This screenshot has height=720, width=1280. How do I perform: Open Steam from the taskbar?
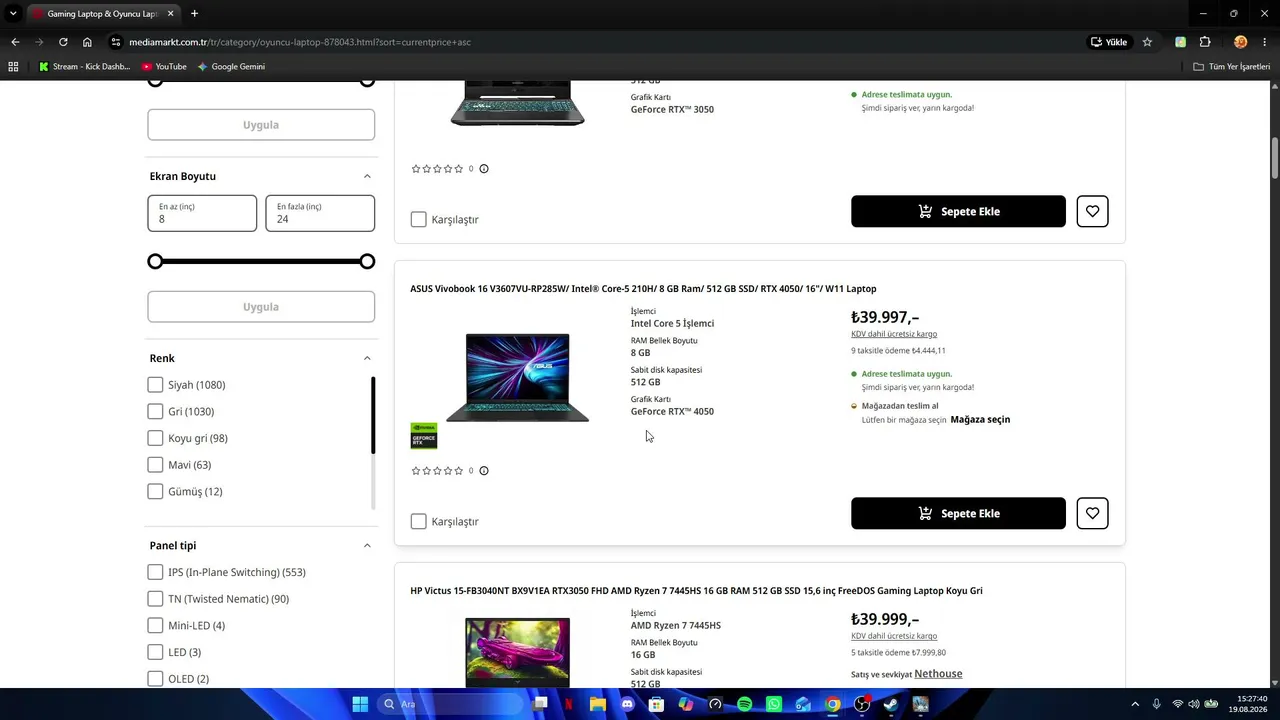click(891, 704)
